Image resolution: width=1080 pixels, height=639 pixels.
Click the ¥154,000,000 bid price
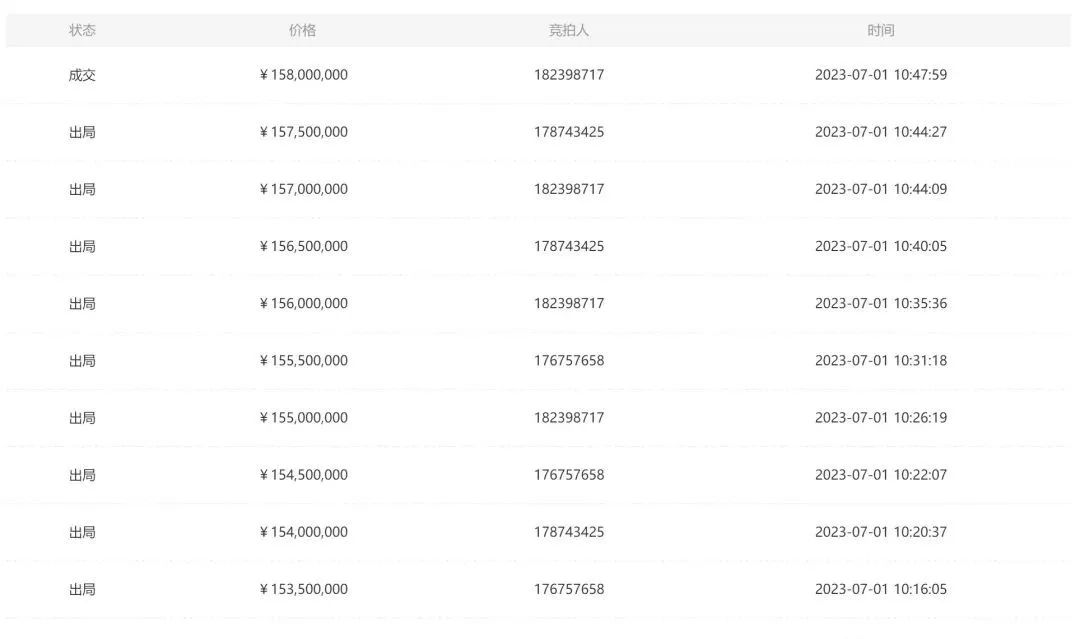coord(303,532)
